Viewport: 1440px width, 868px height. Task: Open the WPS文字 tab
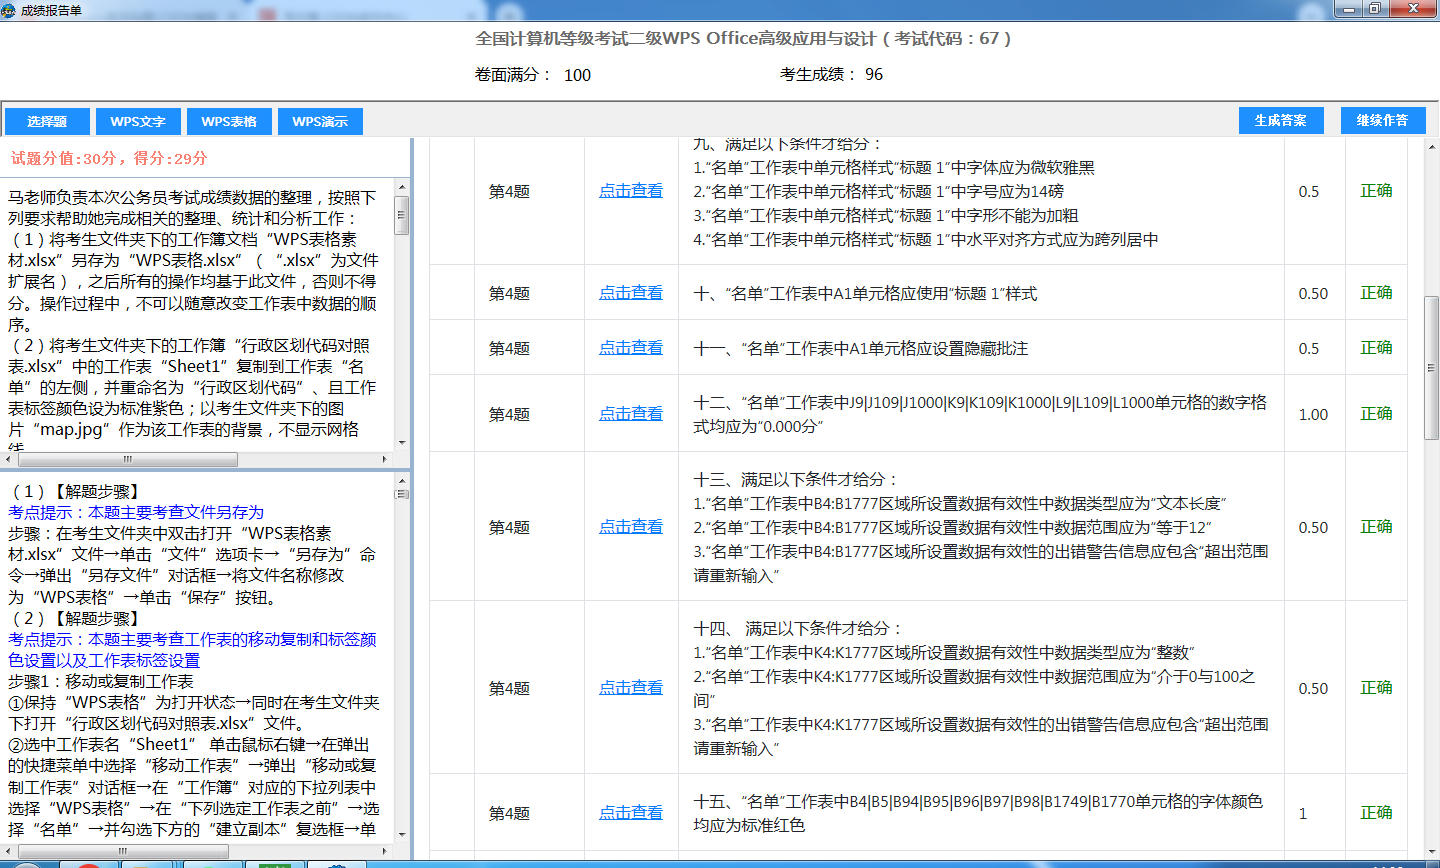tap(138, 122)
